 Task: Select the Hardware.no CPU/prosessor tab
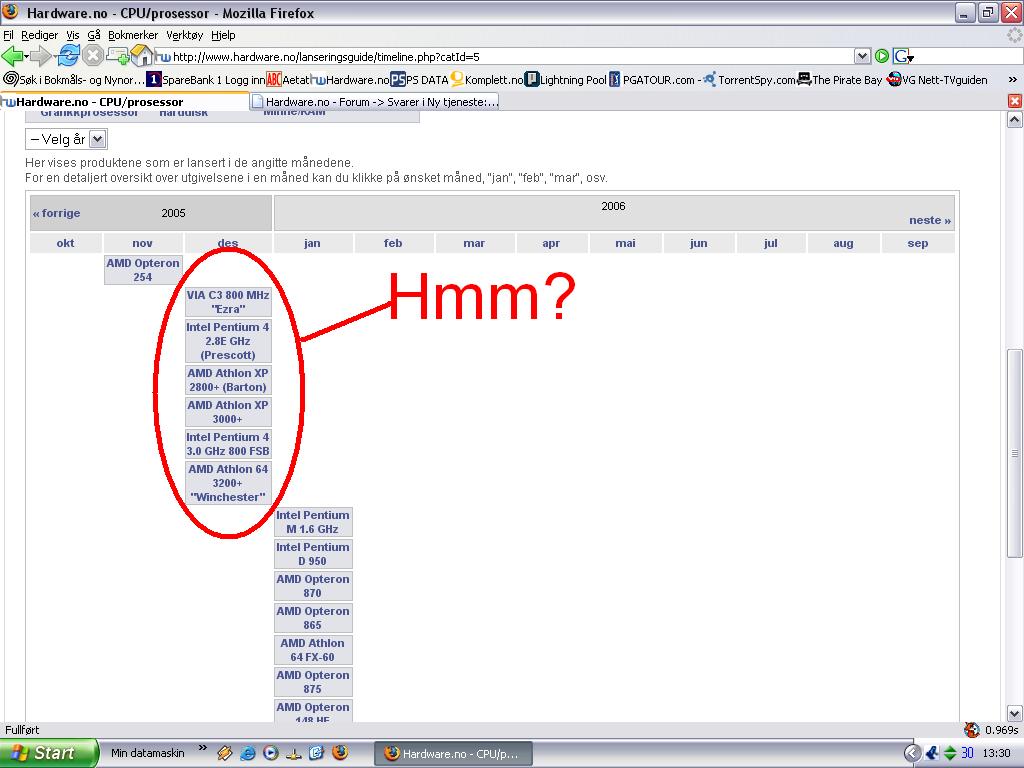pos(124,101)
